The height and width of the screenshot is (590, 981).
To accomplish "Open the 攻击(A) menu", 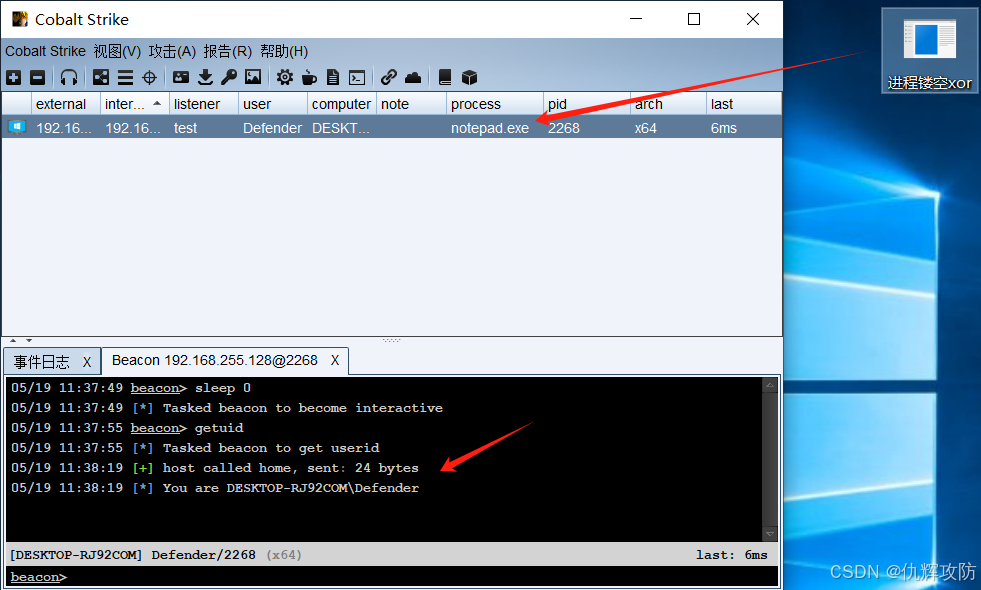I will pyautogui.click(x=172, y=51).
